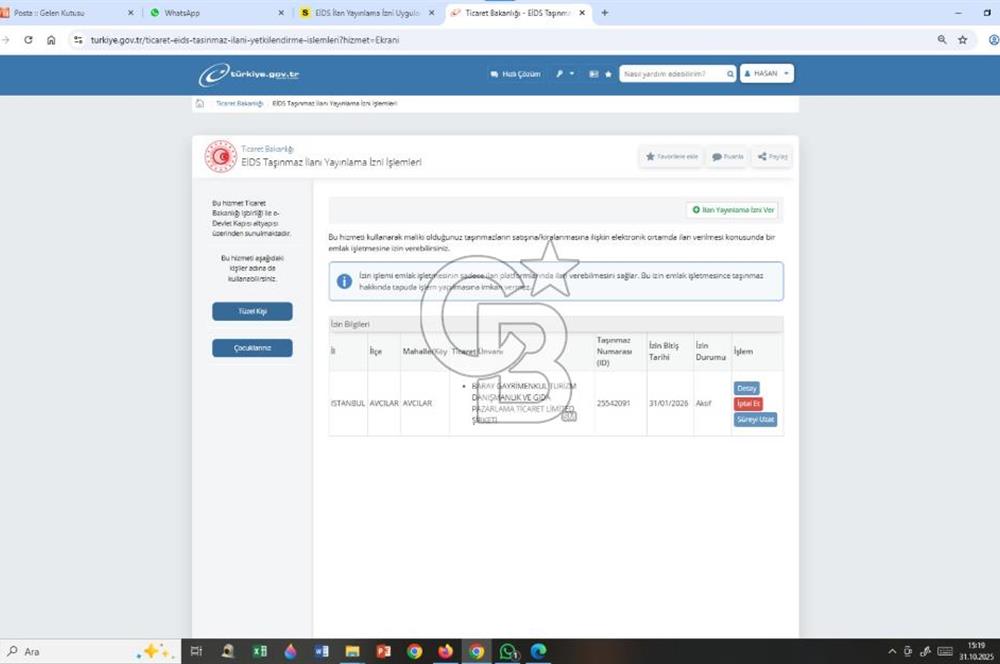Click the Ticaret Bakanlığı breadcrumb link
Screen dimensions: 1000x664
[239, 103]
